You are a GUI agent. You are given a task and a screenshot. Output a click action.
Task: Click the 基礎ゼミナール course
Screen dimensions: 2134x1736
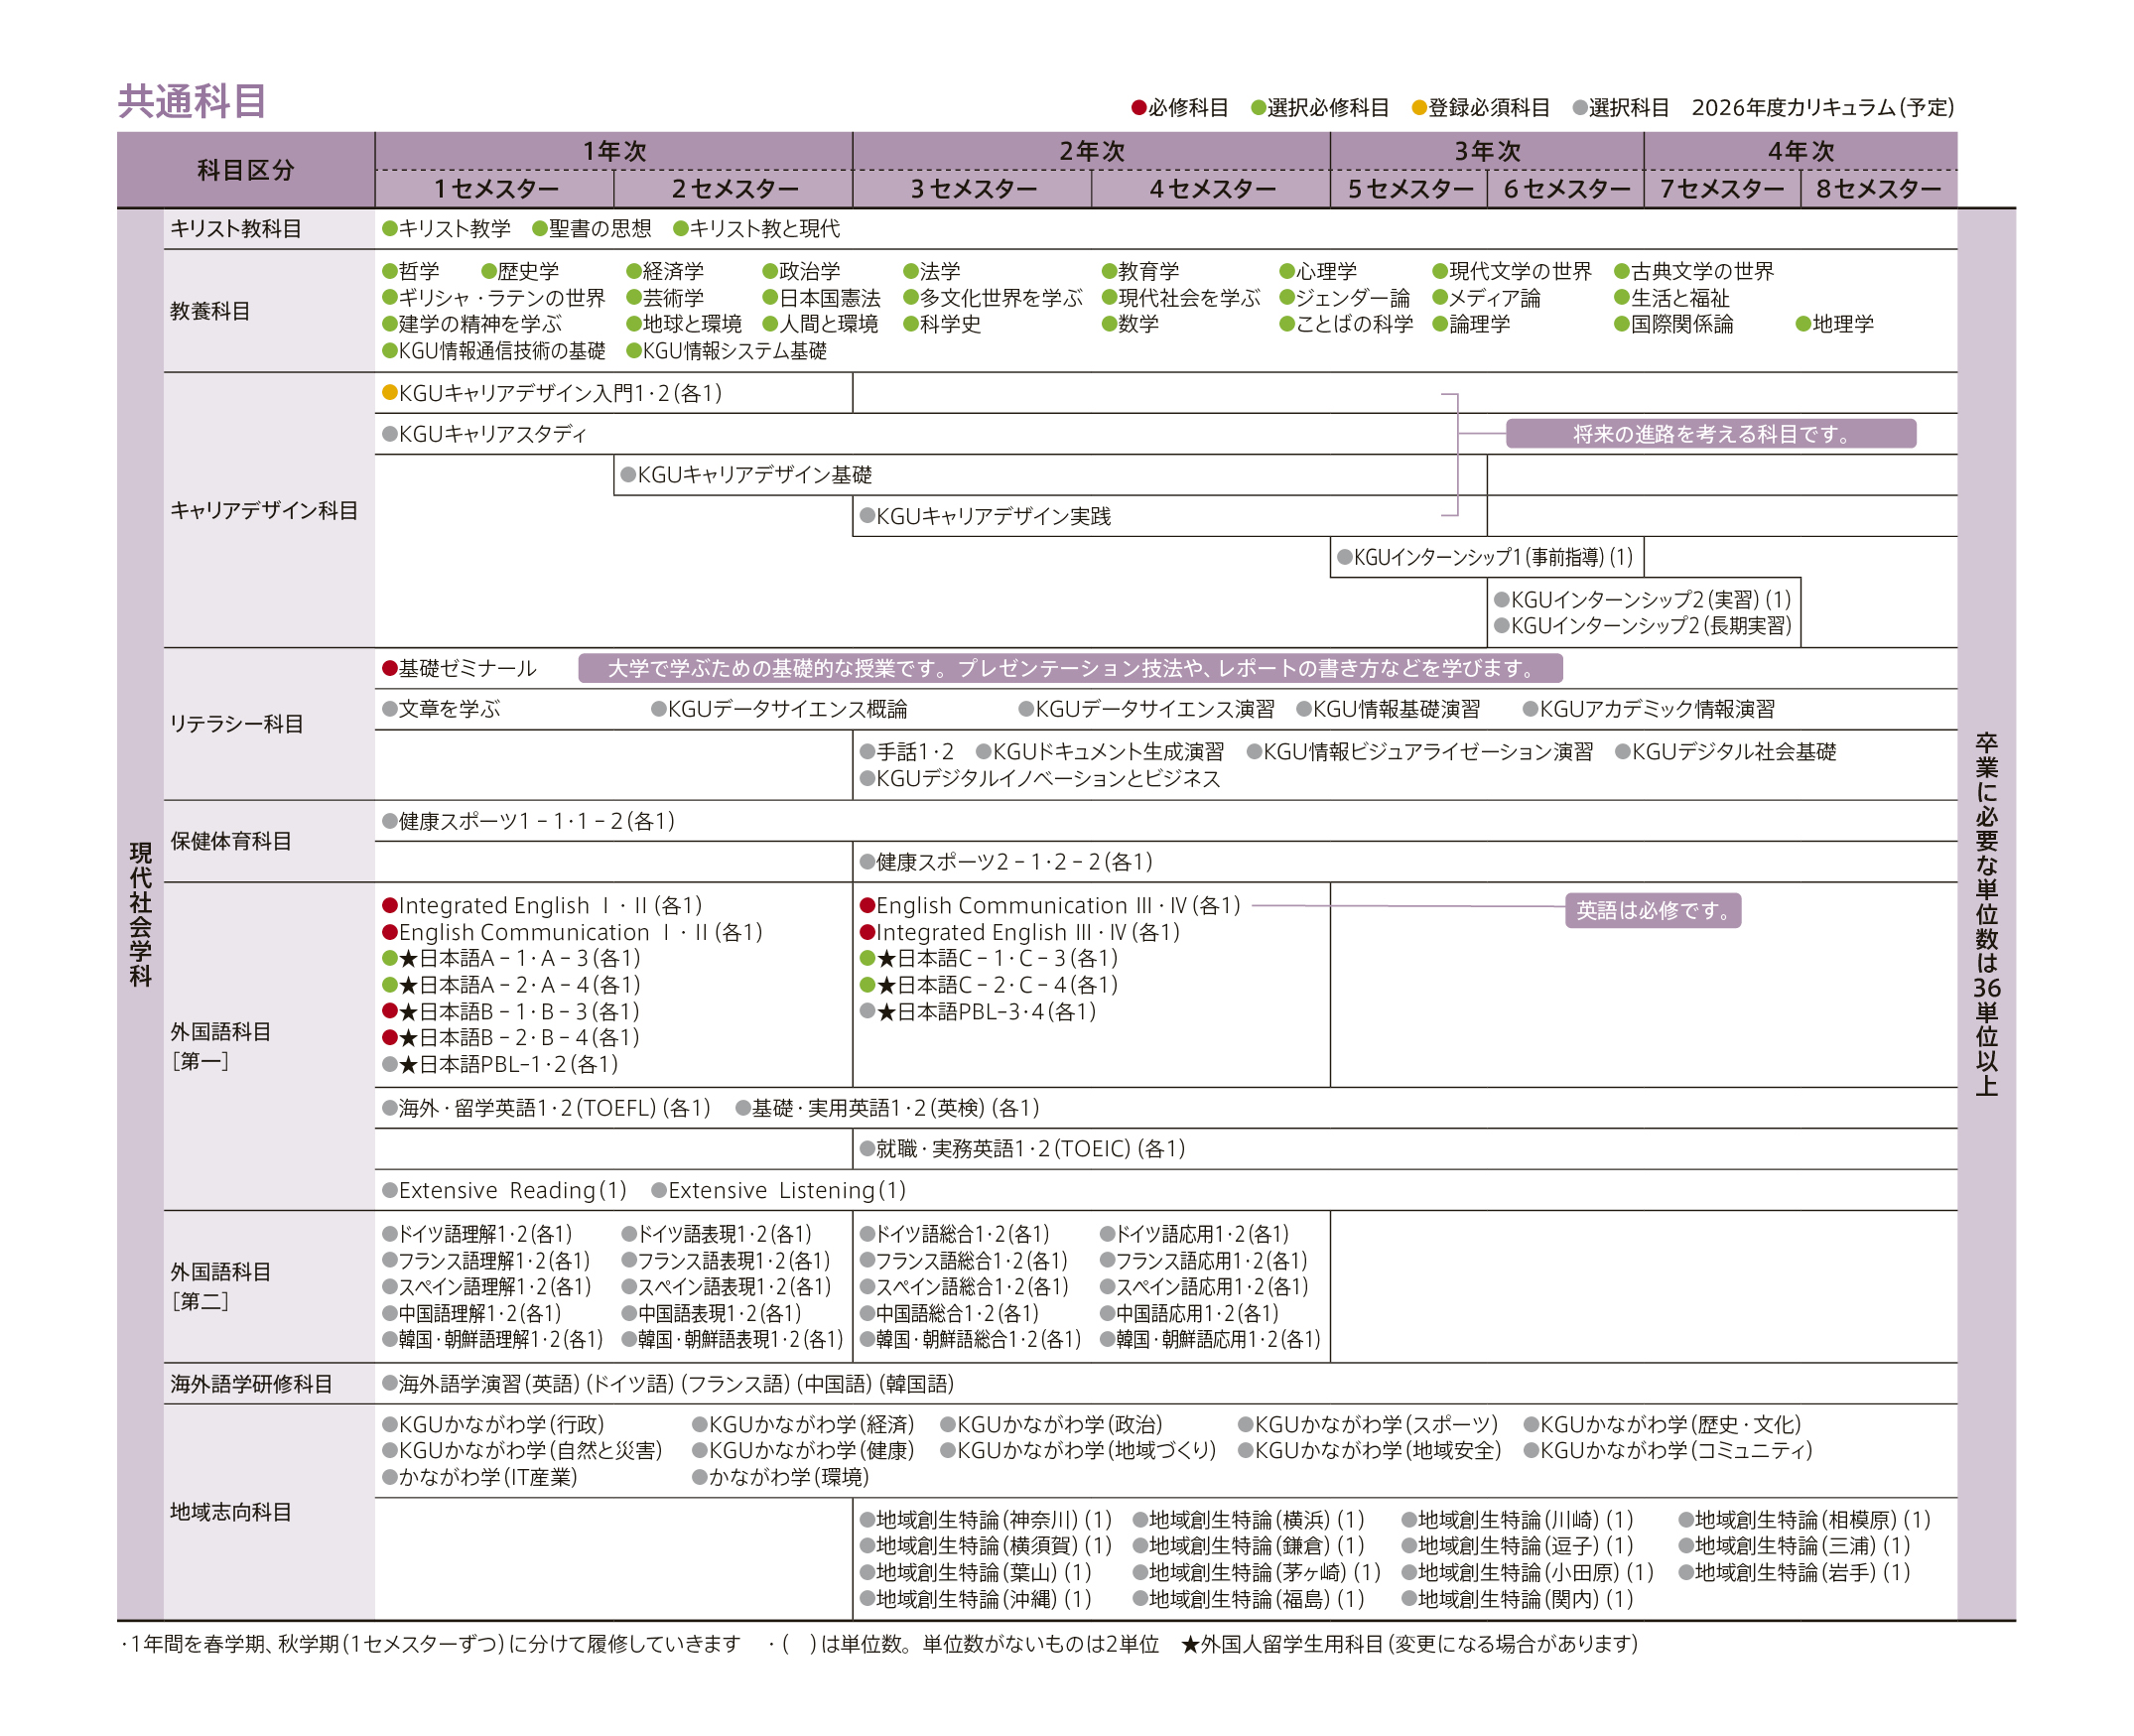pyautogui.click(x=460, y=668)
